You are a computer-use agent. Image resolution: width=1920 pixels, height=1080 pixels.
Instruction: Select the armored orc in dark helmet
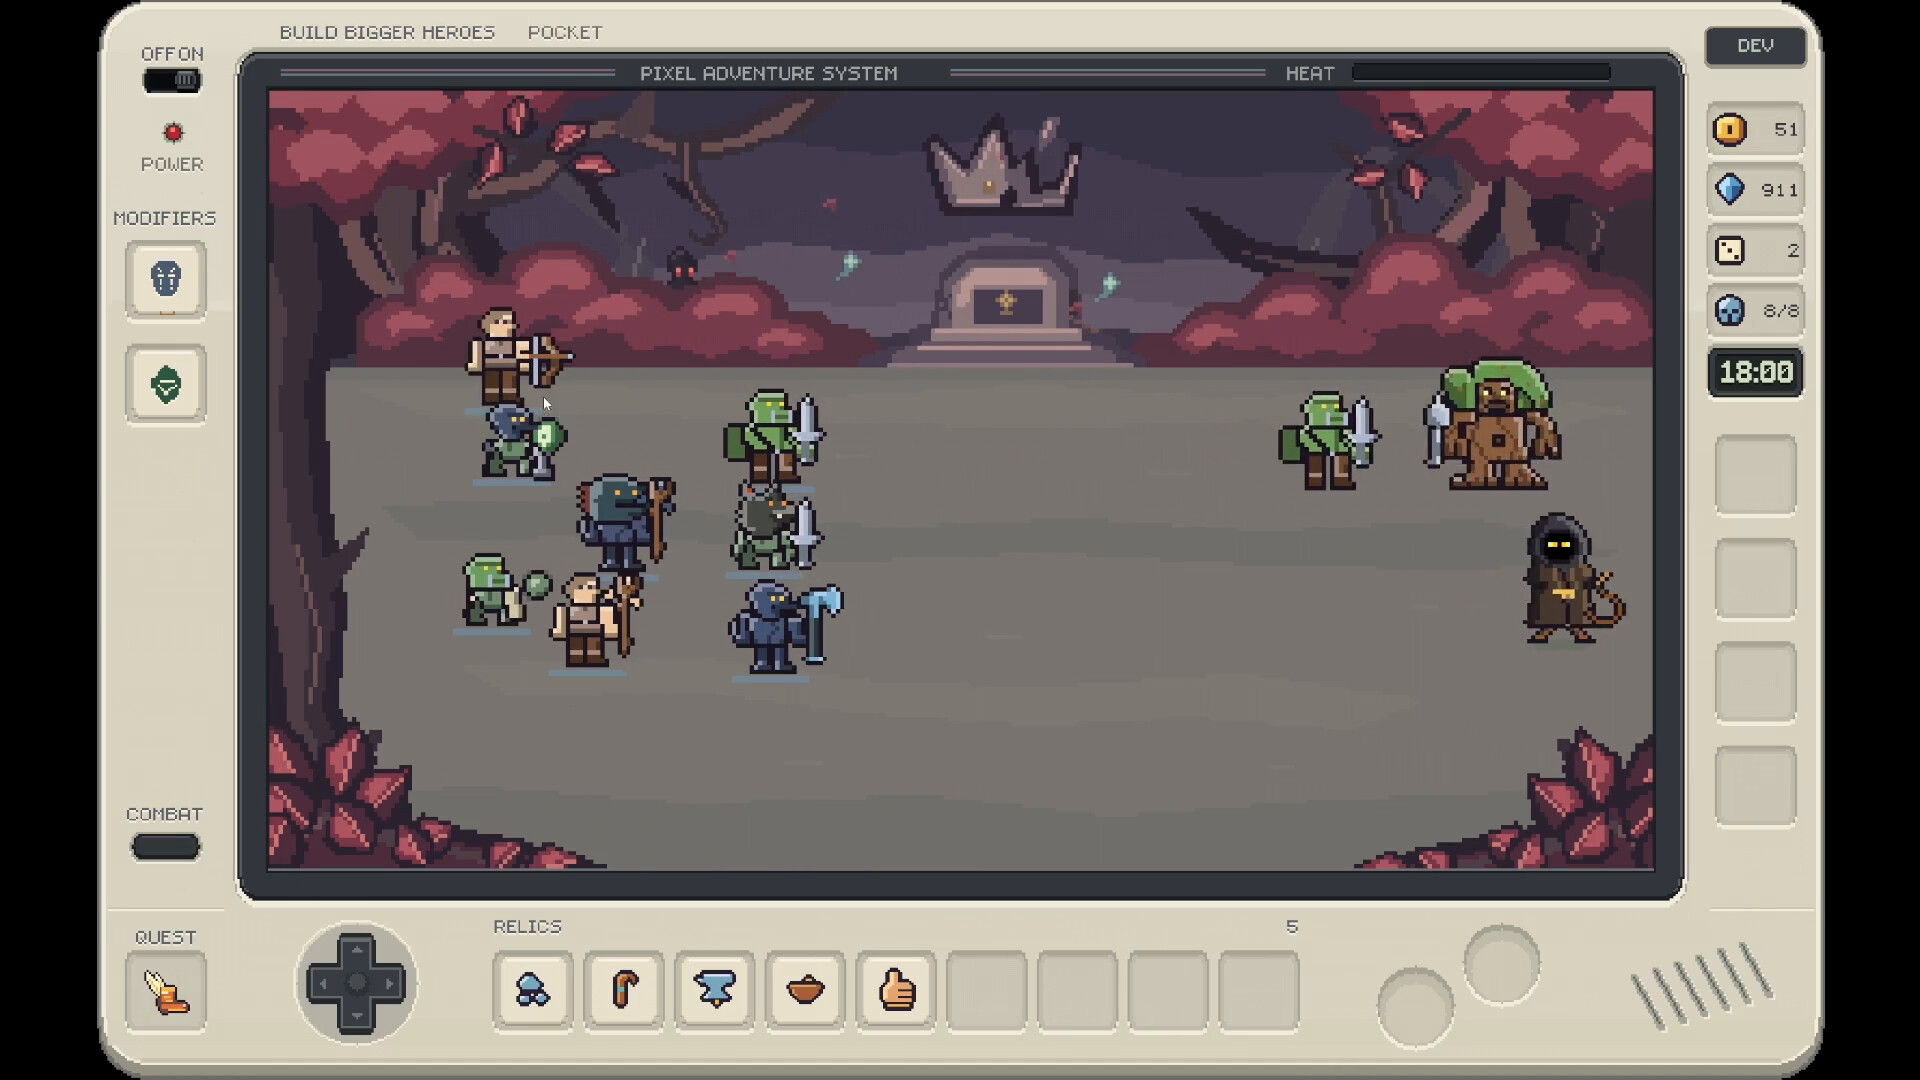click(x=777, y=527)
